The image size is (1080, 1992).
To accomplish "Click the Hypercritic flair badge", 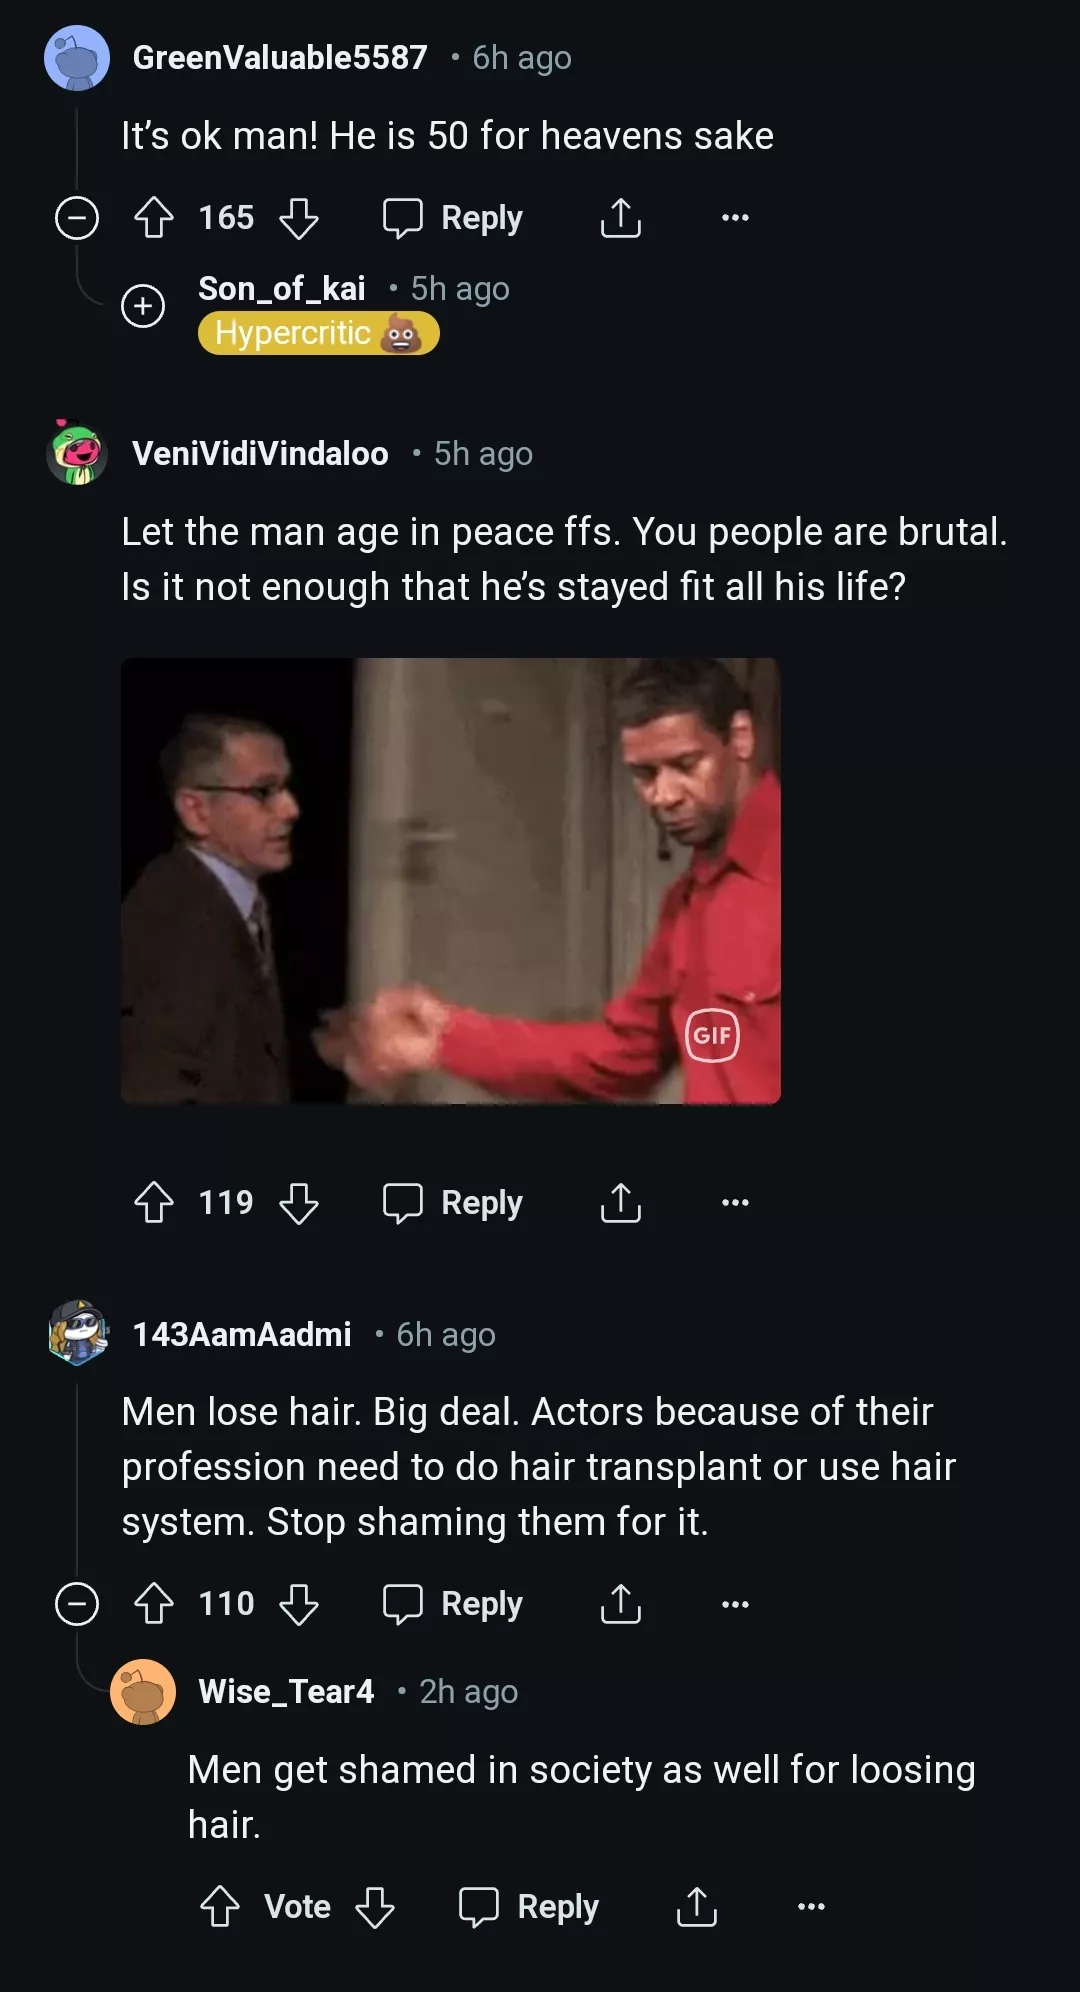I will coord(319,333).
